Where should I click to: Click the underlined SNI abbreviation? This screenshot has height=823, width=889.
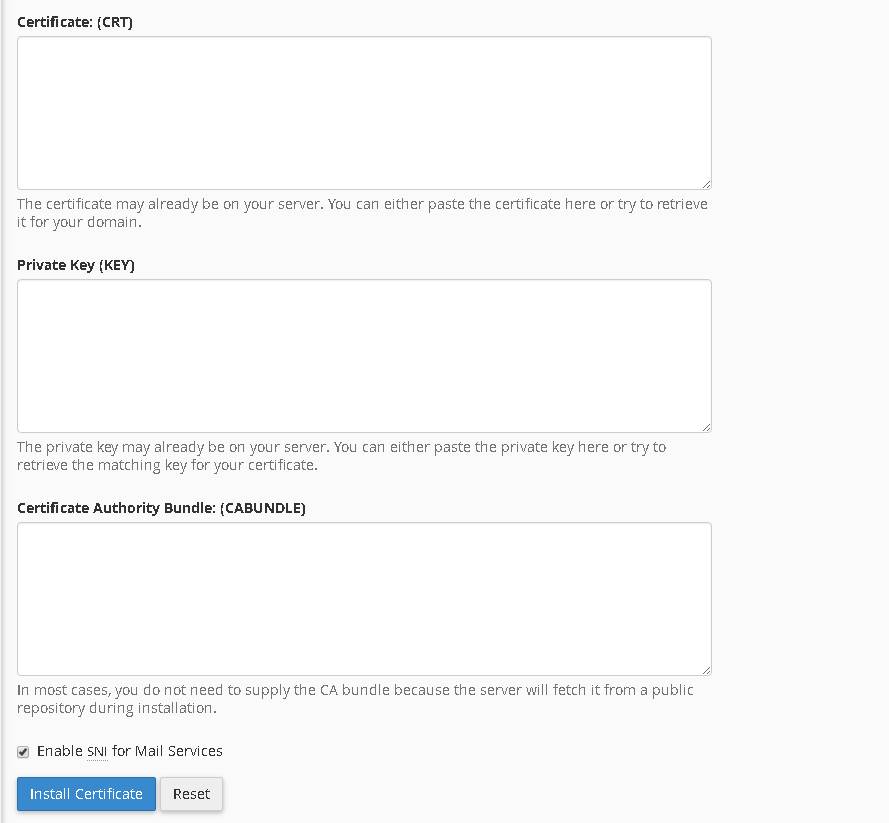tap(97, 752)
